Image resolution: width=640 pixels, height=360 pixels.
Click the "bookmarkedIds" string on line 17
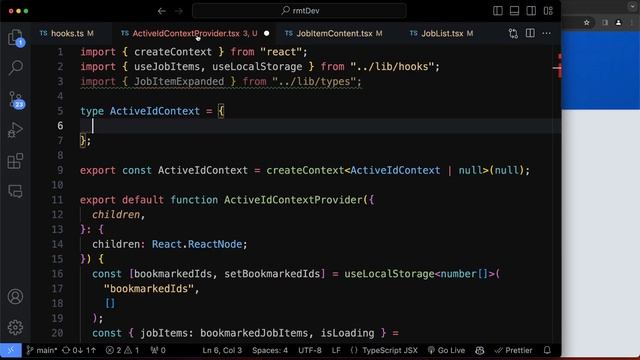point(149,289)
